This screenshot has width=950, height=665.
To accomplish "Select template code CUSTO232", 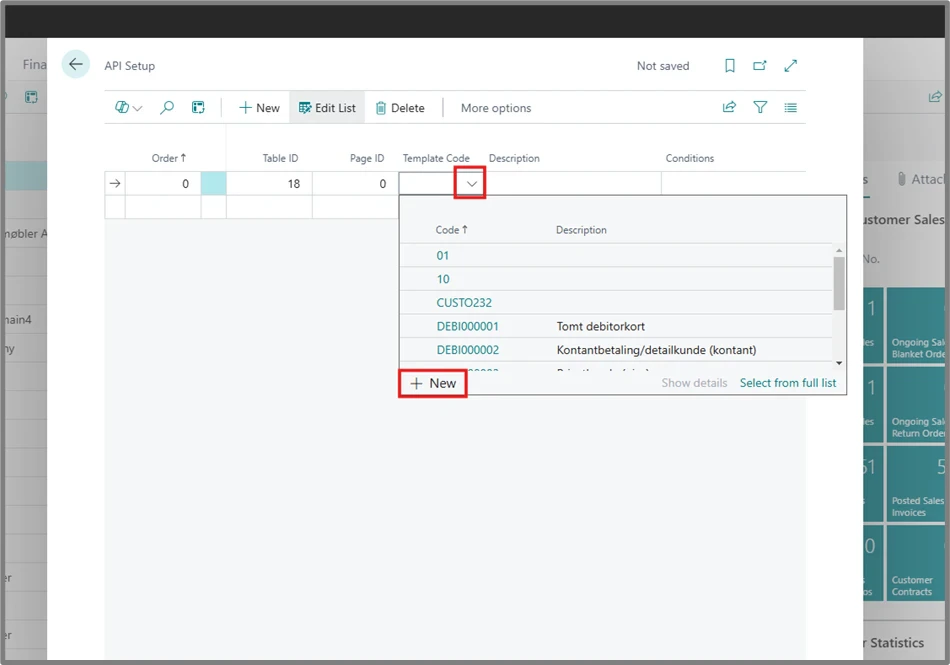I will pos(464,303).
